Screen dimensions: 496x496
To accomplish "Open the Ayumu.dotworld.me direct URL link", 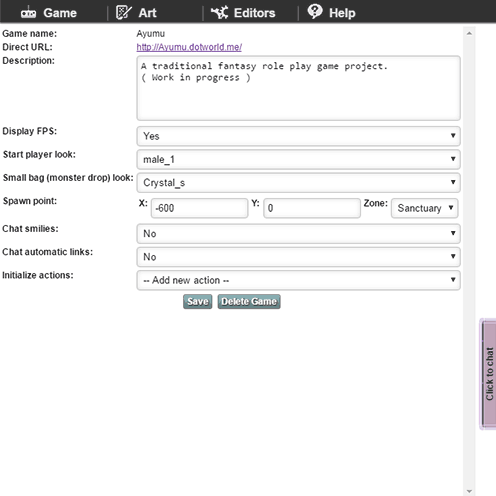I will (x=189, y=47).
